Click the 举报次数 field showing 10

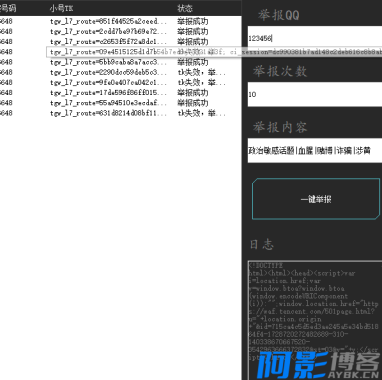315,94
